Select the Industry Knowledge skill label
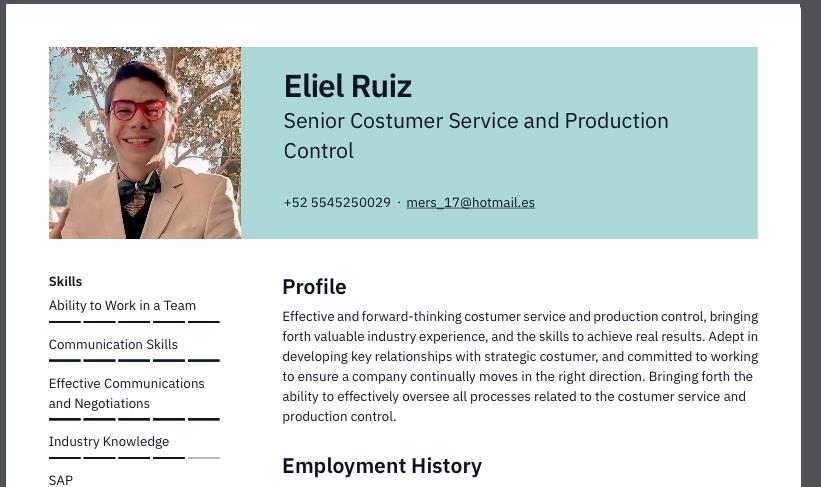821x487 pixels. coord(109,442)
